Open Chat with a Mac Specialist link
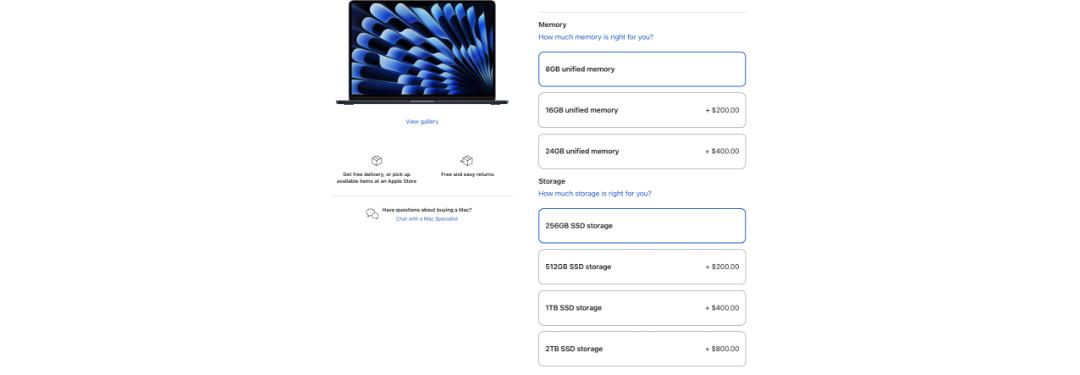 426,219
